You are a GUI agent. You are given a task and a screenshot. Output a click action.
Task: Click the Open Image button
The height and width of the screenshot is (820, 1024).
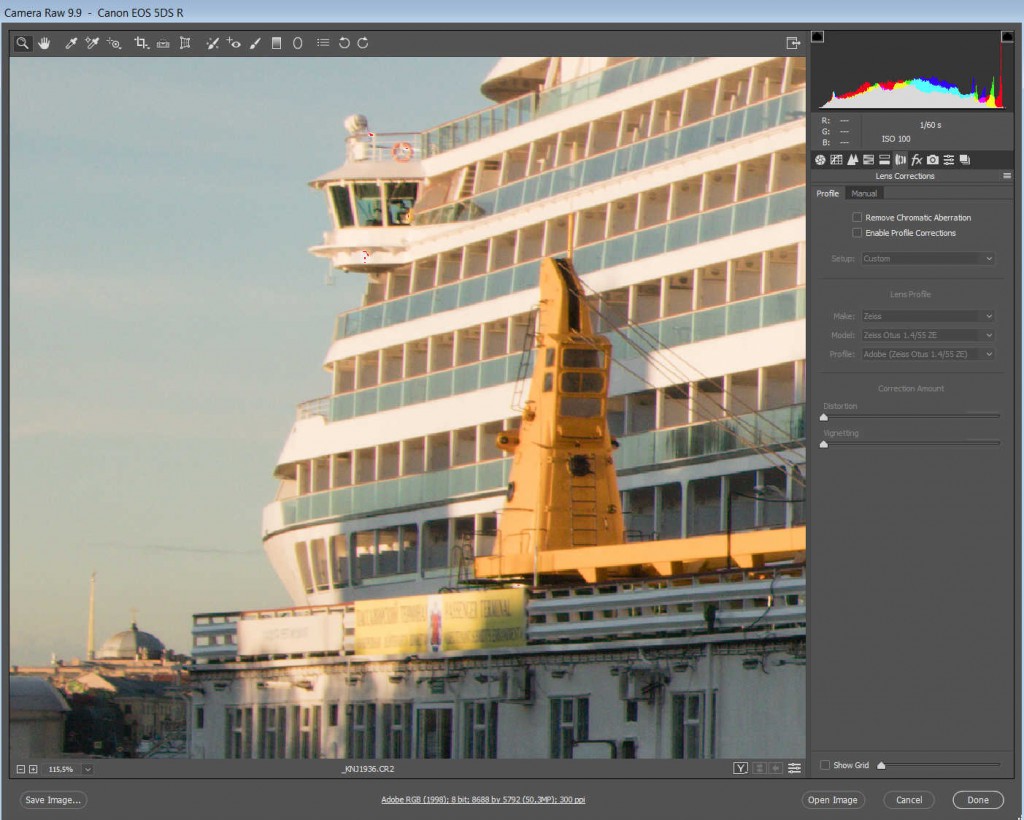pos(833,800)
